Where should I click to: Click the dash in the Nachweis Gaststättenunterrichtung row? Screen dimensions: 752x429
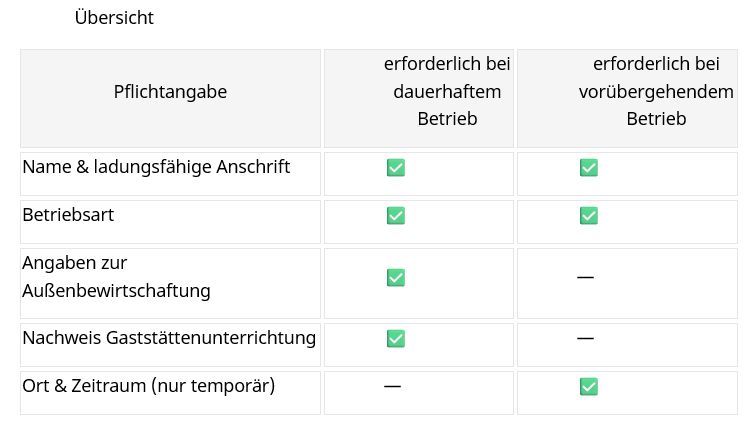[x=585, y=338]
